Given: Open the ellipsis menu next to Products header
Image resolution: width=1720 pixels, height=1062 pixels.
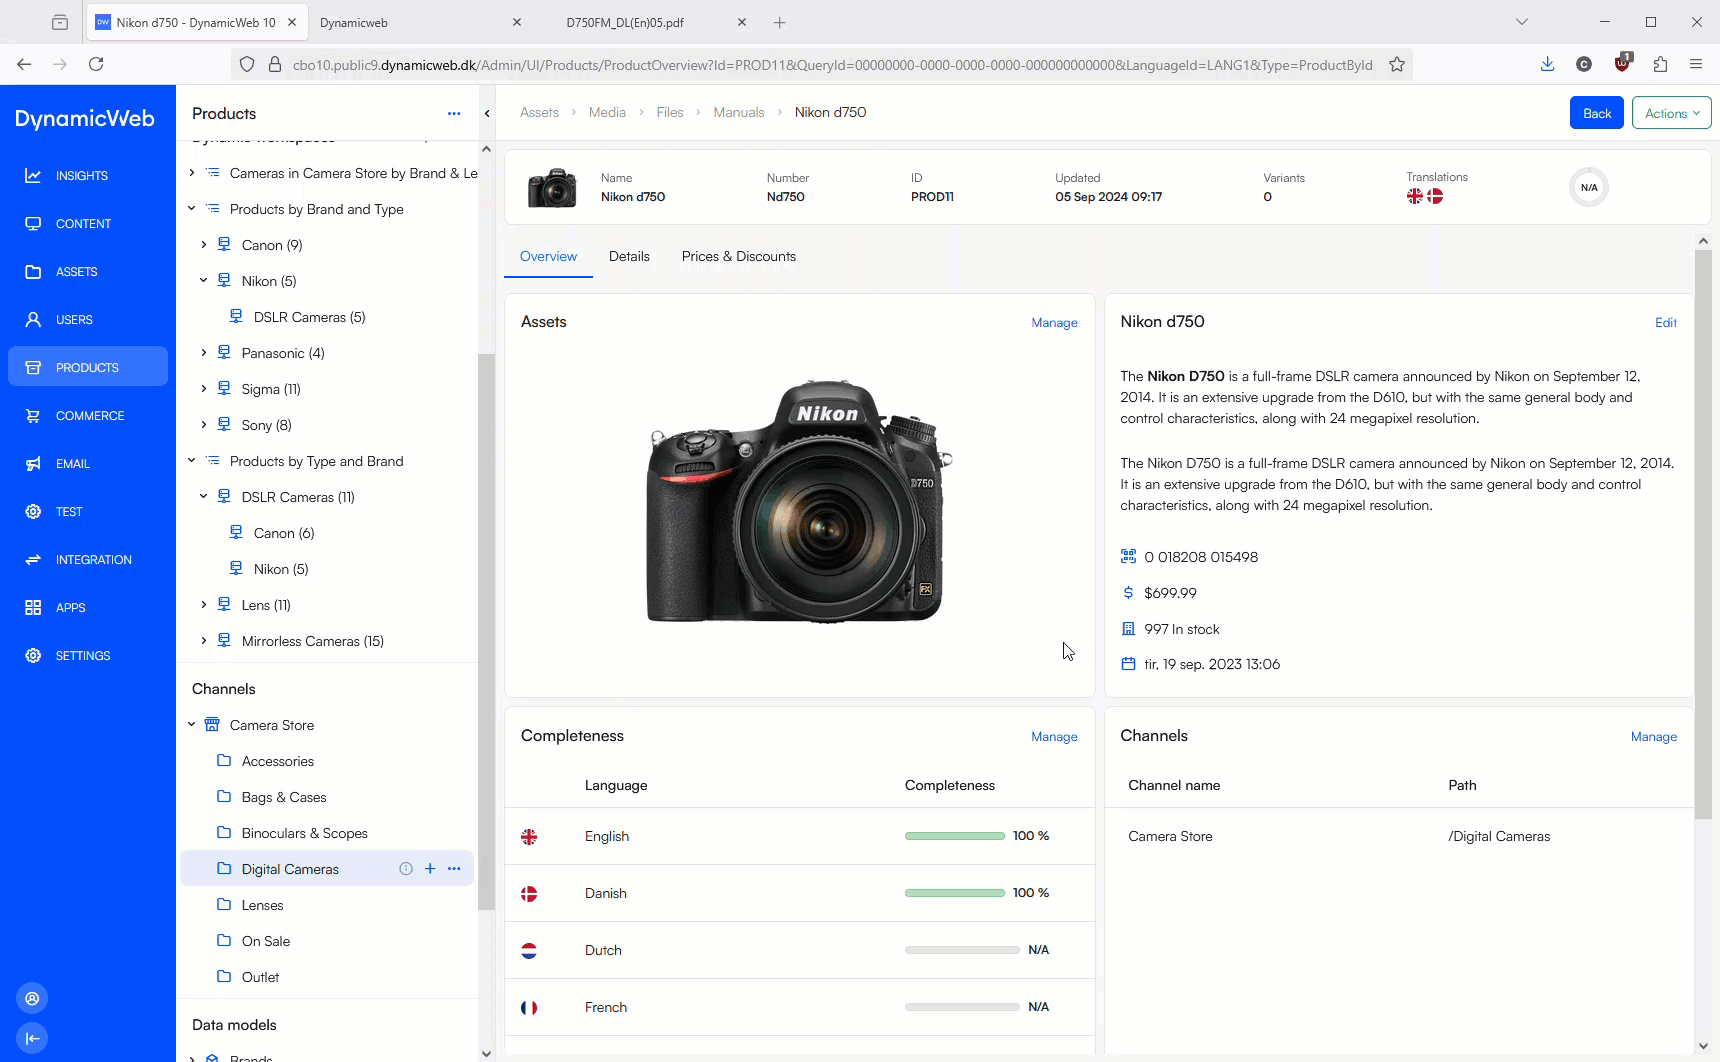Looking at the screenshot, I should 454,113.
